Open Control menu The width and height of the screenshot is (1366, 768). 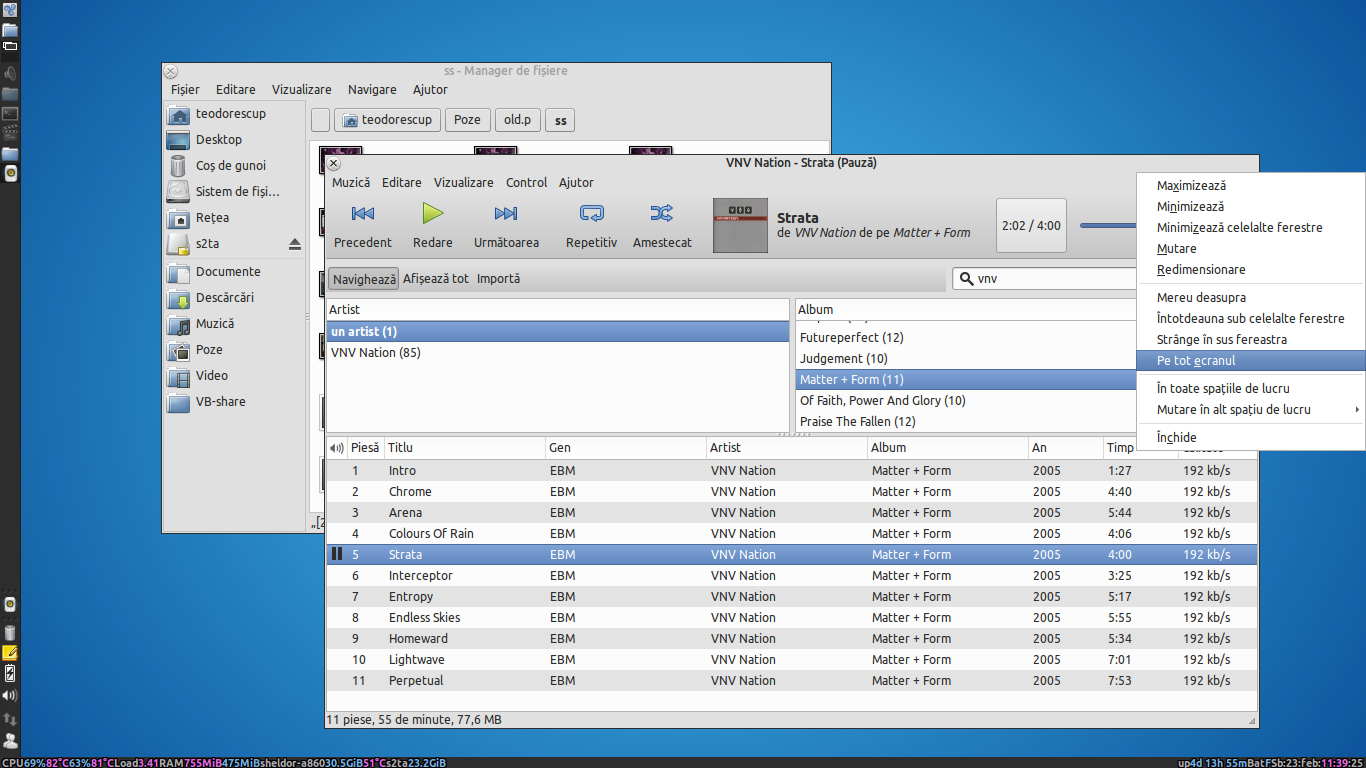click(526, 183)
